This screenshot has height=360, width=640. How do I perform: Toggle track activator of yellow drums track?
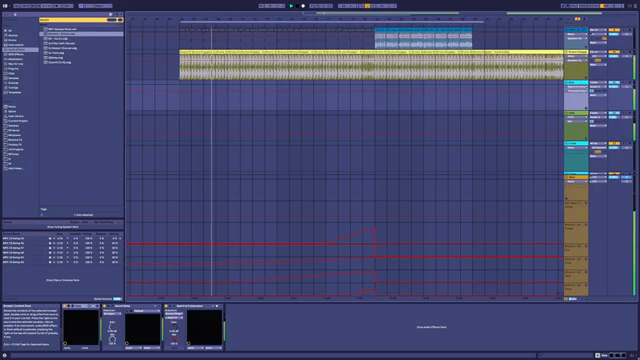pyautogui.click(x=614, y=52)
